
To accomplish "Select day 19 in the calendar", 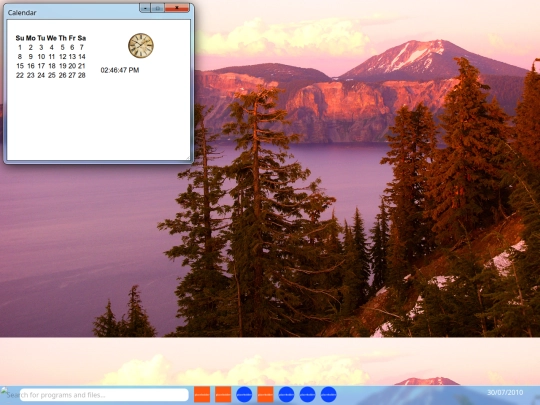I will point(63,66).
